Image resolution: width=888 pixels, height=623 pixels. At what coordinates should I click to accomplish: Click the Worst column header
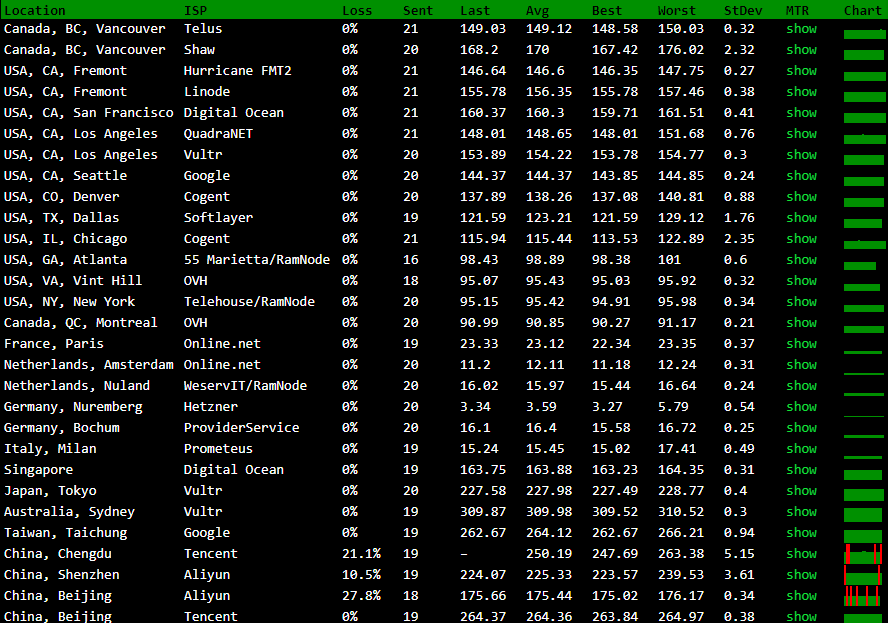(676, 10)
